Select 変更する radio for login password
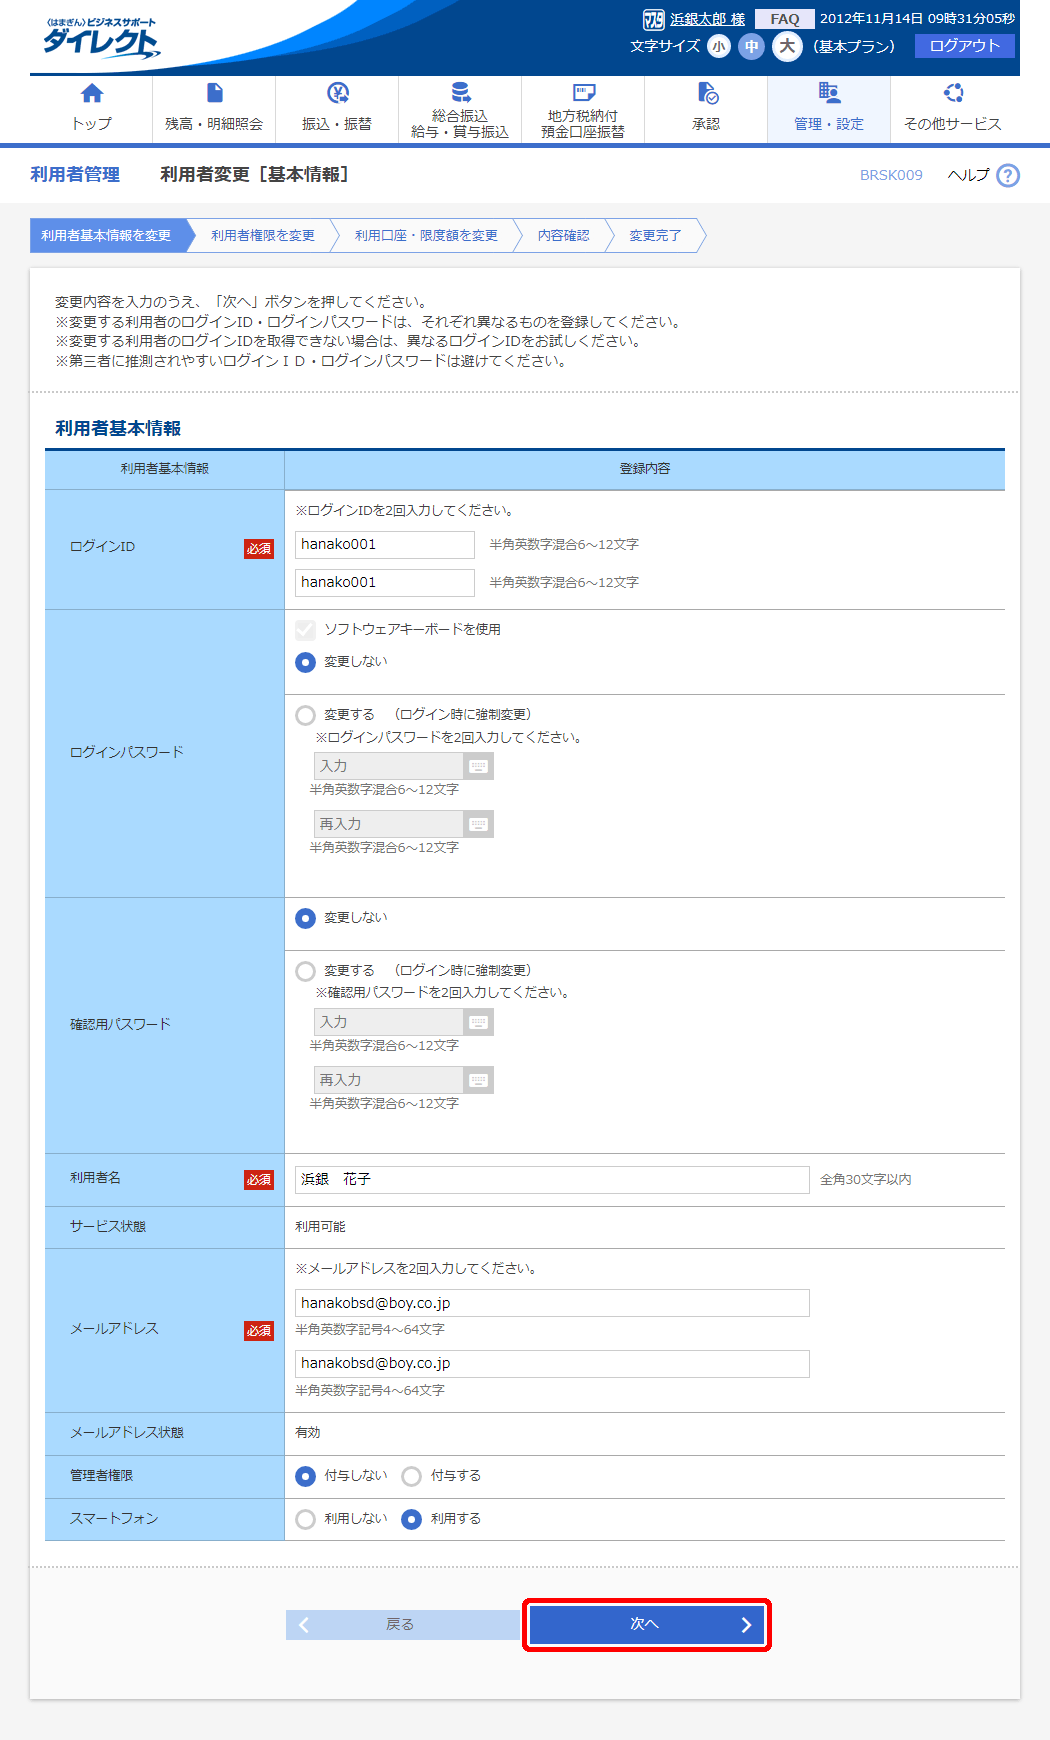This screenshot has width=1050, height=1740. click(306, 715)
